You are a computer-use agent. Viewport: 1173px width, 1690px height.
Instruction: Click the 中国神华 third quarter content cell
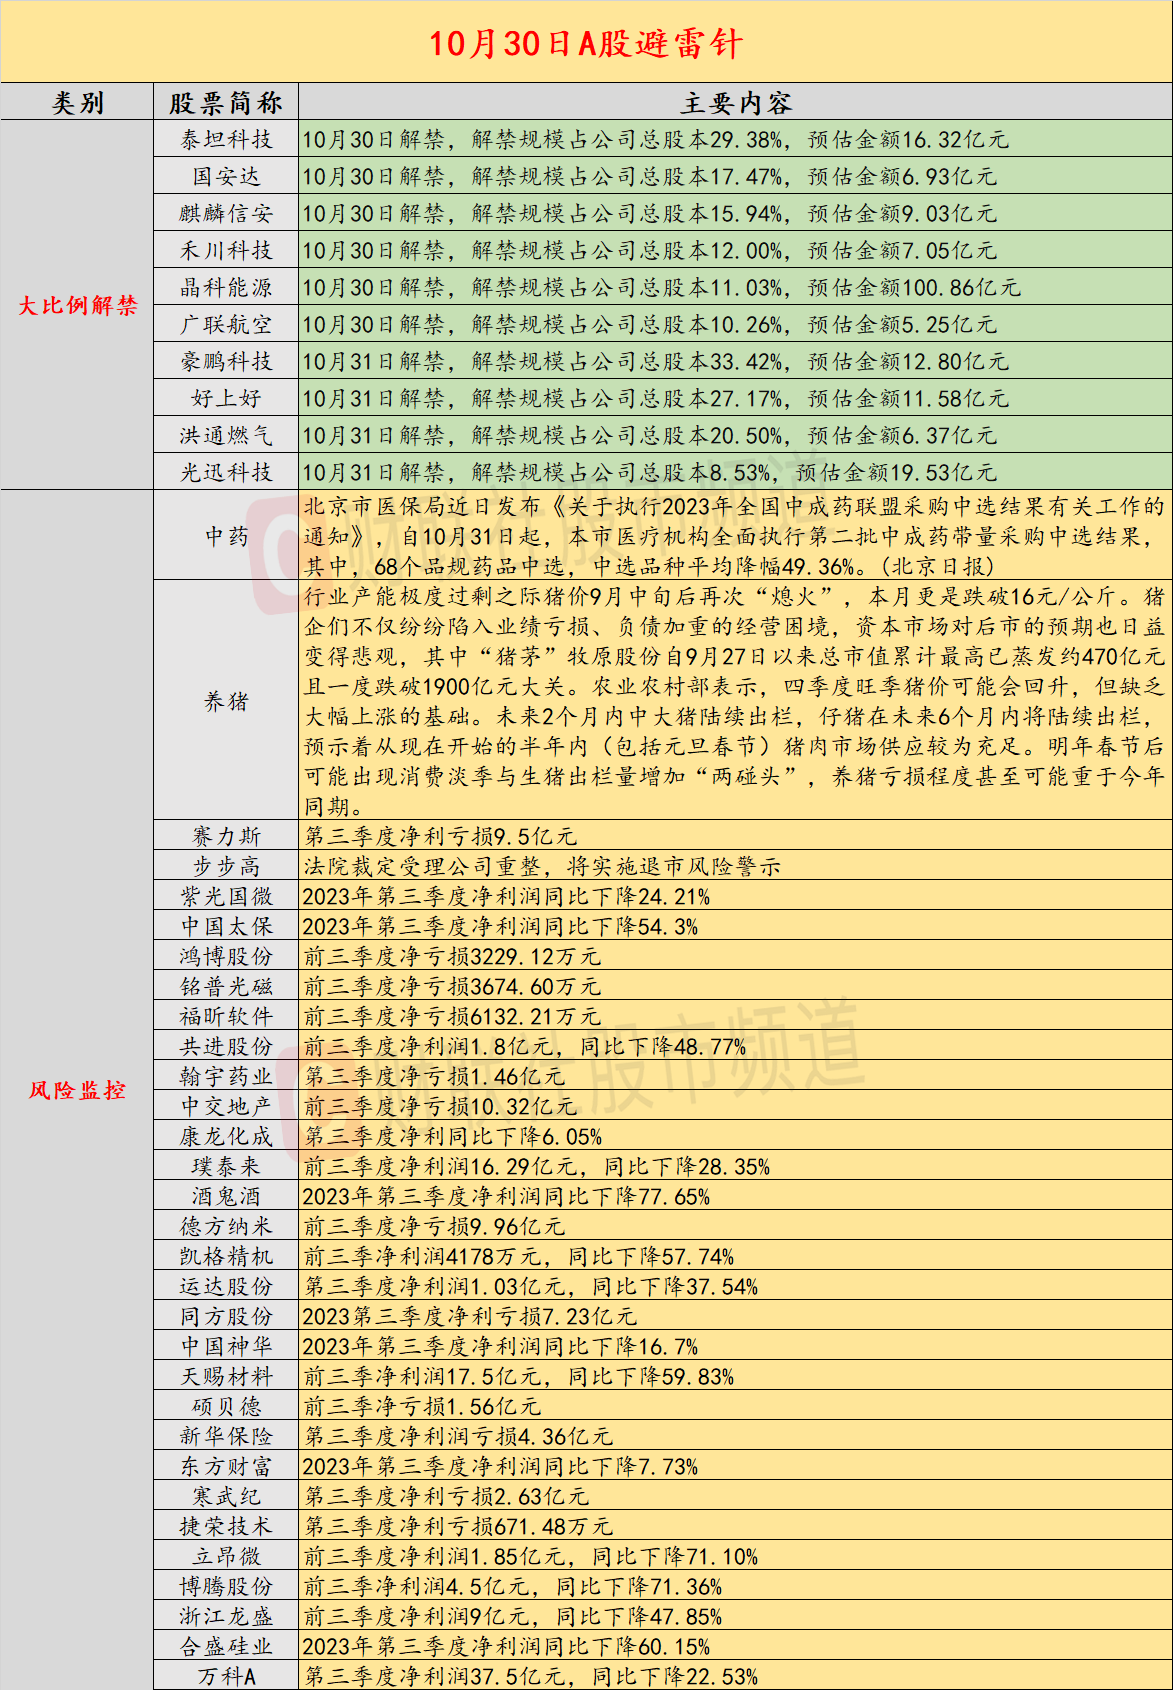tap(736, 1346)
